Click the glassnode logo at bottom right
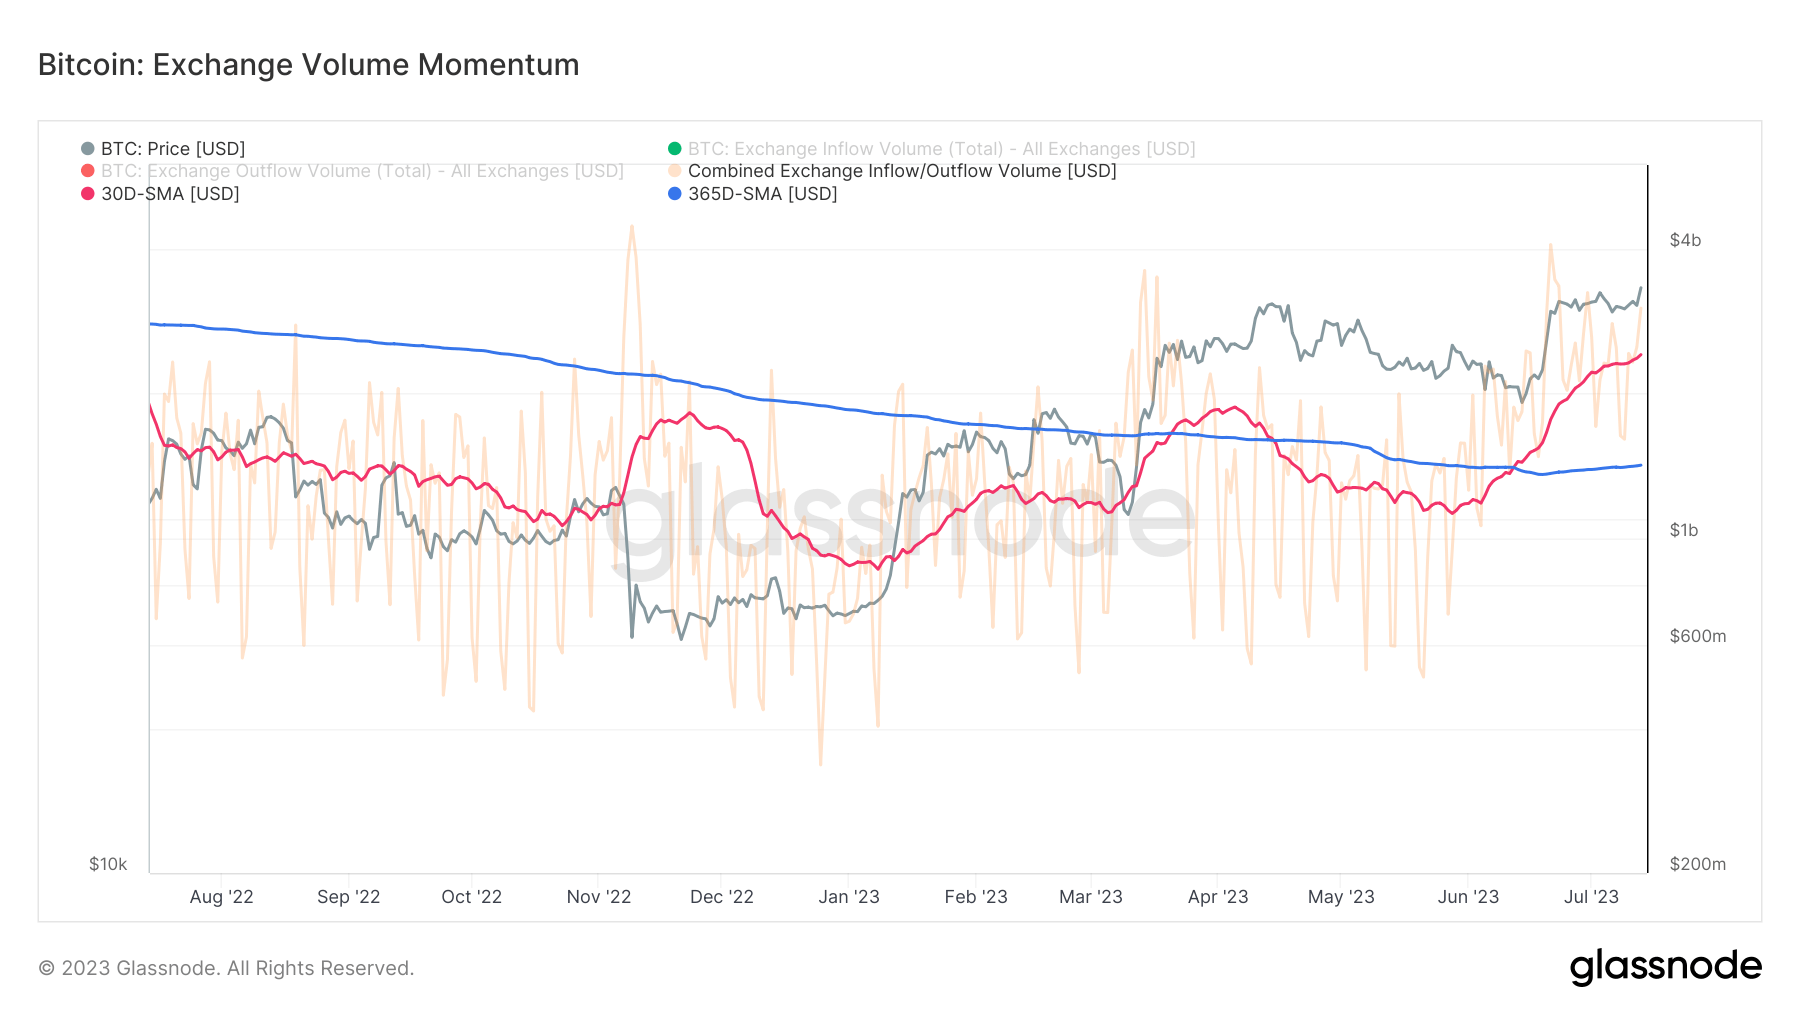1800x1013 pixels. pyautogui.click(x=1666, y=967)
